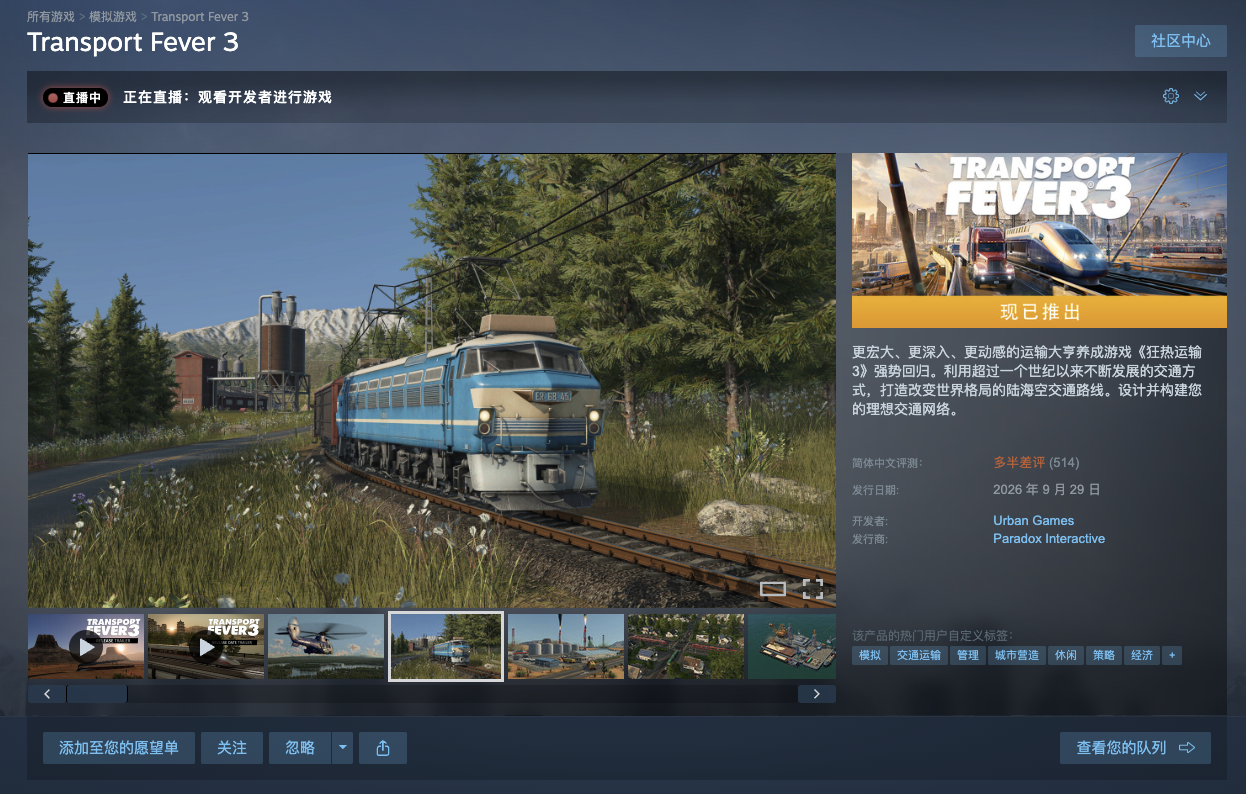Go to 模拟游戏 breadcrumb link
1246x794 pixels.
pyautogui.click(x=113, y=17)
